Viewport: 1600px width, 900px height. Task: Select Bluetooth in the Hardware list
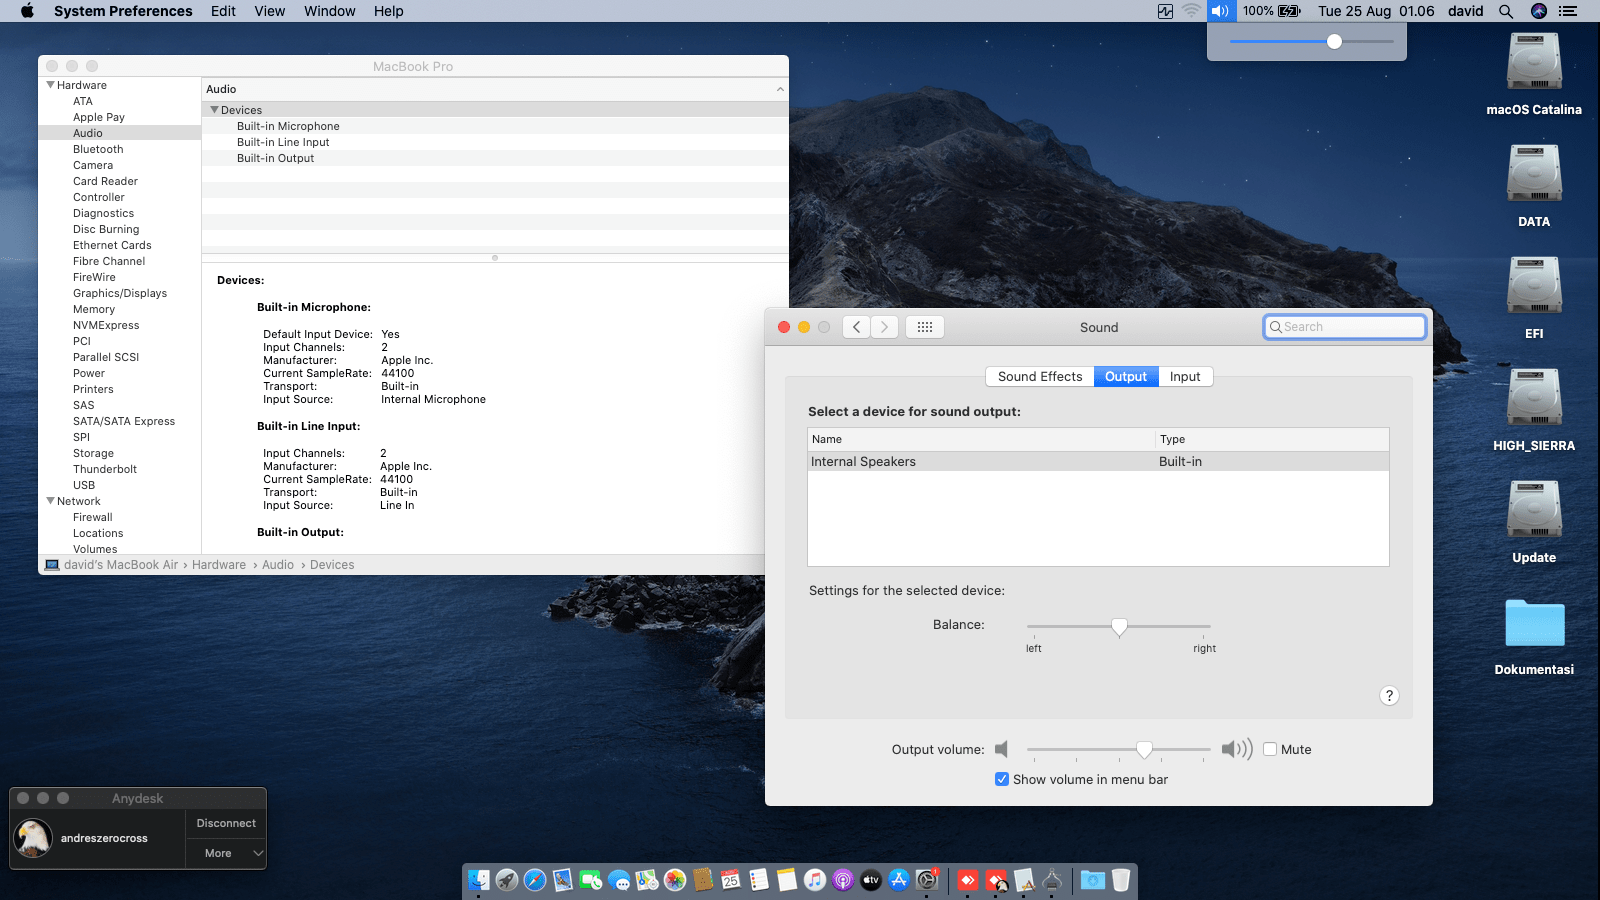(x=98, y=149)
